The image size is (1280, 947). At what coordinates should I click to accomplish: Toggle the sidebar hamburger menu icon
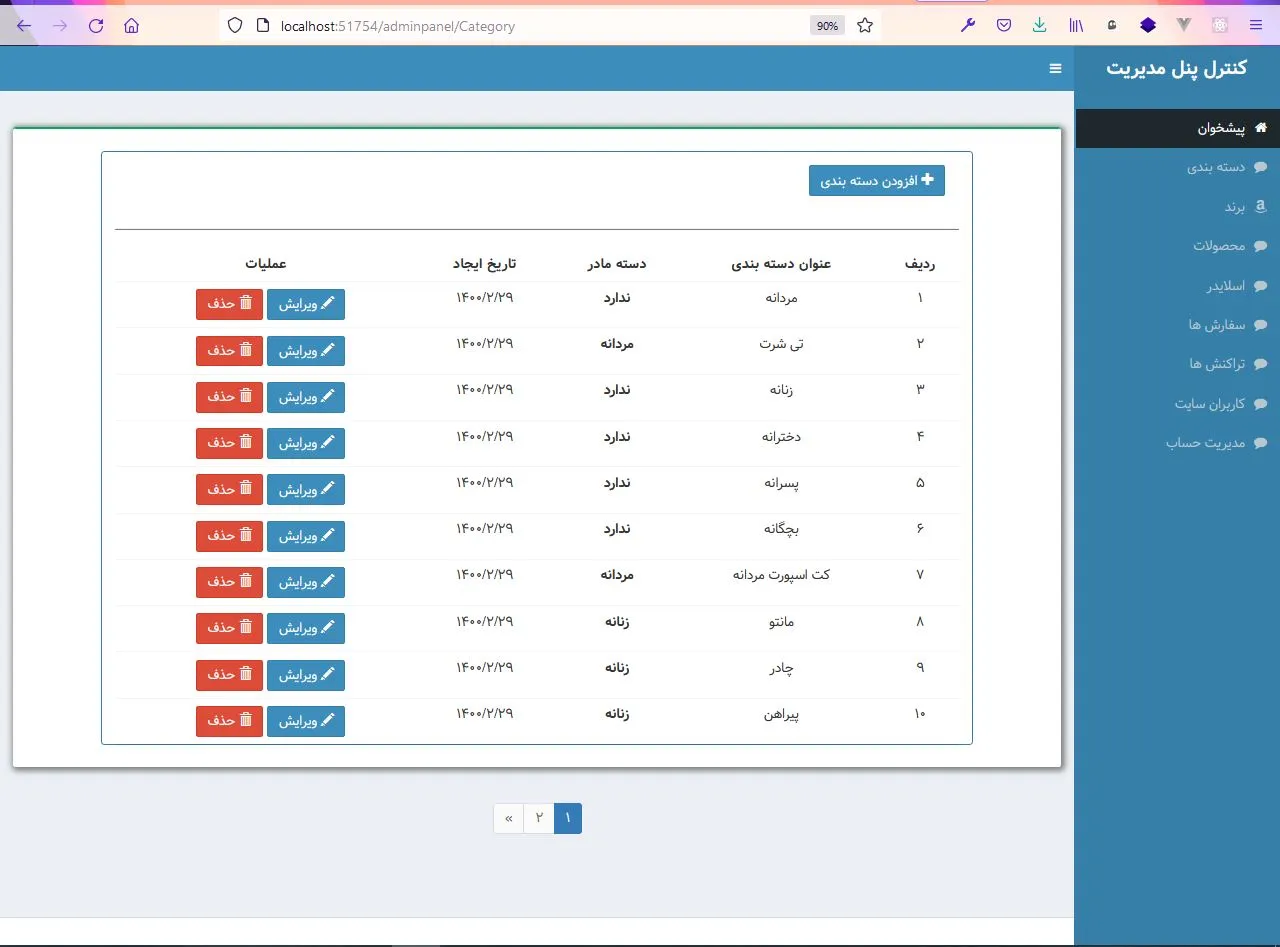[1054, 68]
